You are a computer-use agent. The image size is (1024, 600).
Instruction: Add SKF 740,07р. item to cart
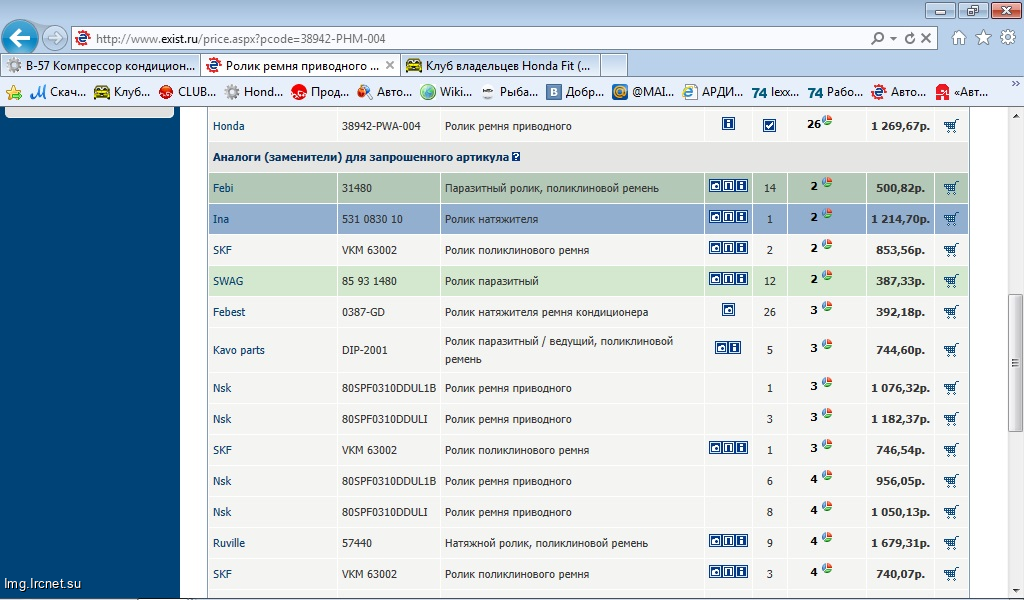click(x=951, y=575)
